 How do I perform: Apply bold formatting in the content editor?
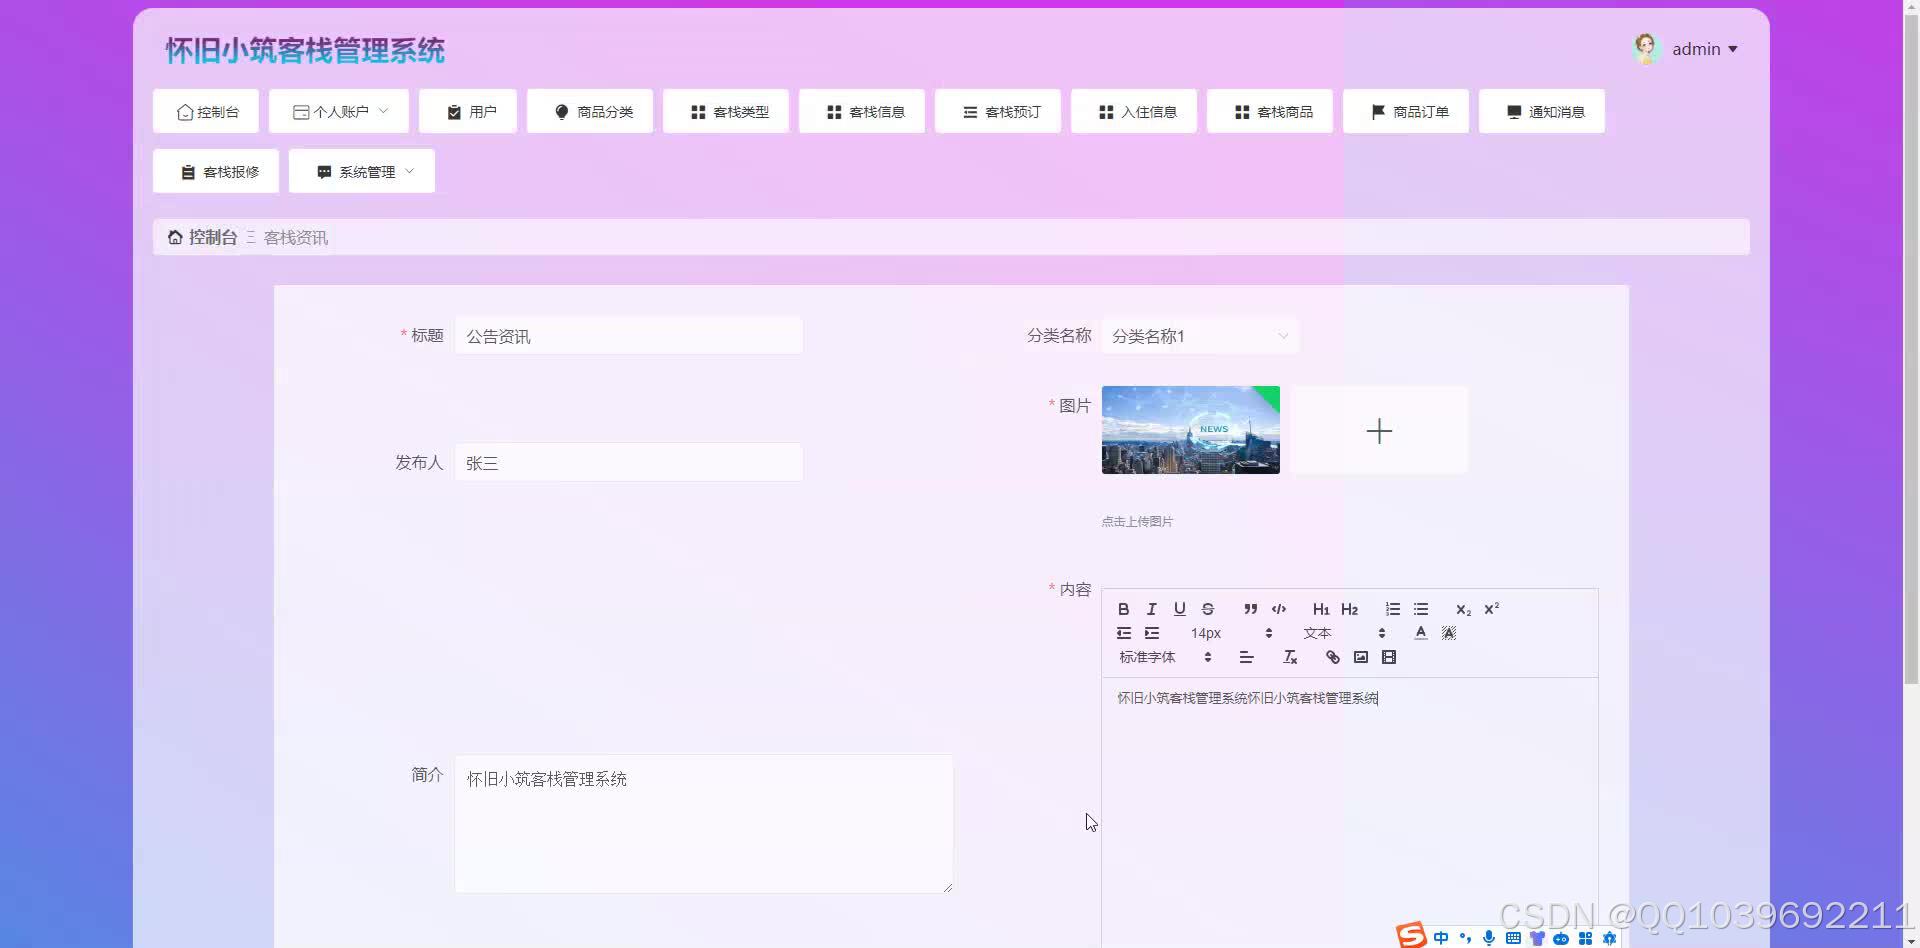coord(1123,608)
